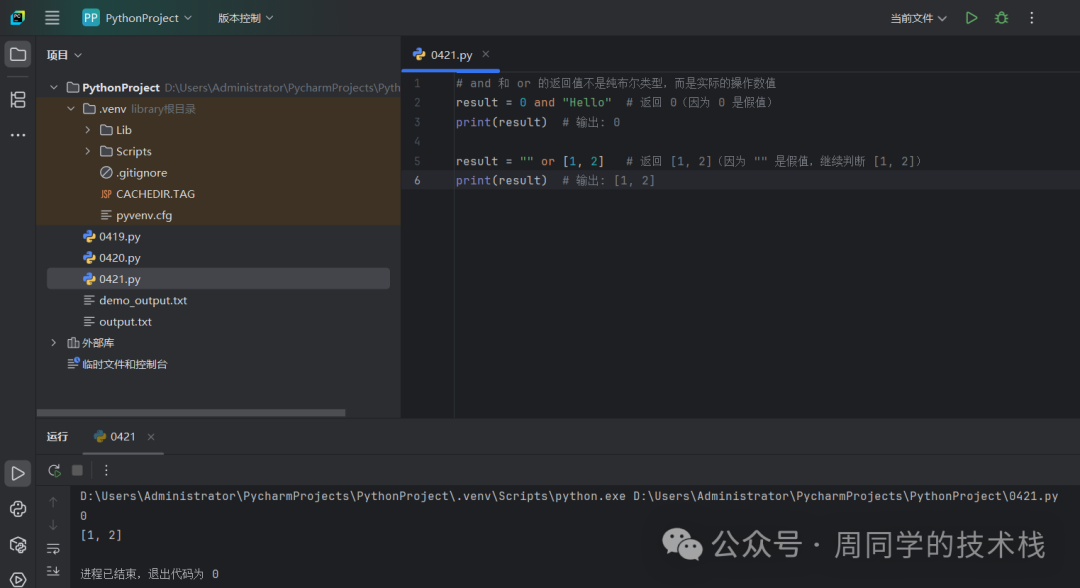Screen dimensions: 1080x588
Task: Open the Structure tool window icon
Action: tap(18, 99)
